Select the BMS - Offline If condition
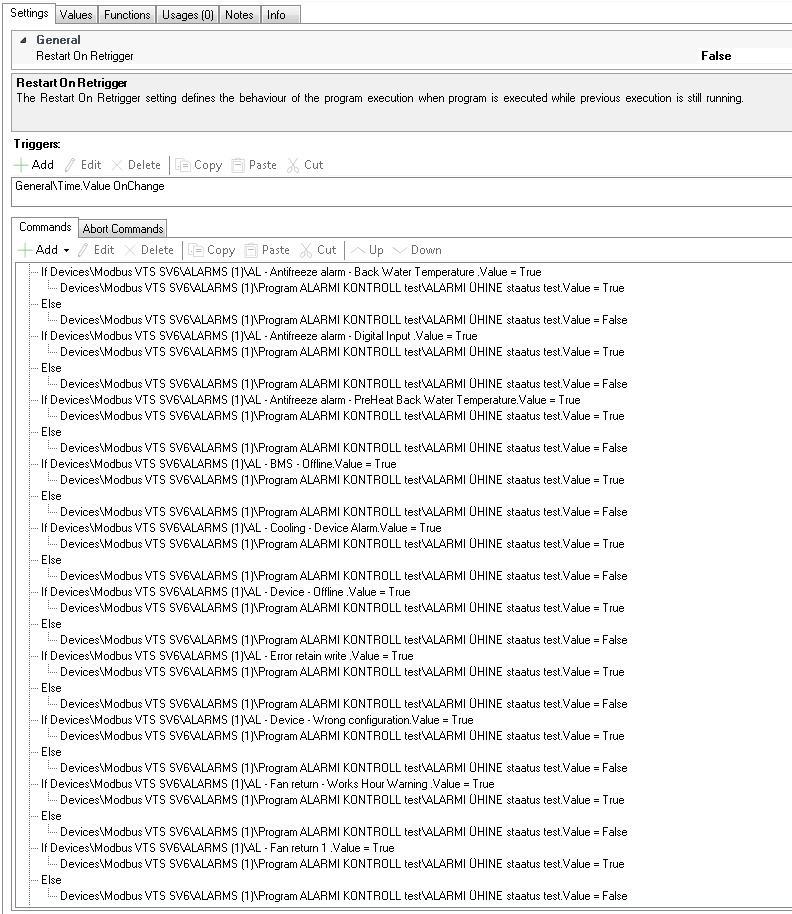Screen dimensions: 792x914 tap(218, 464)
